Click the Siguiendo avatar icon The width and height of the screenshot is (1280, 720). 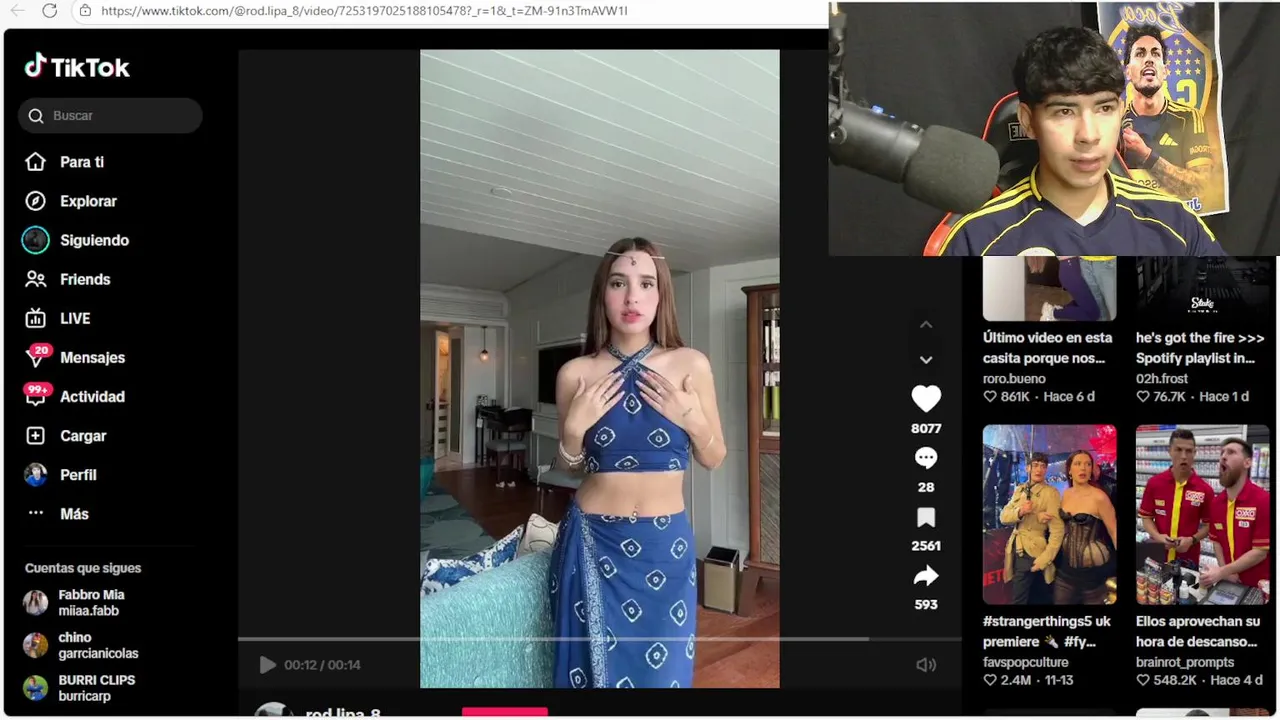pyautogui.click(x=35, y=240)
